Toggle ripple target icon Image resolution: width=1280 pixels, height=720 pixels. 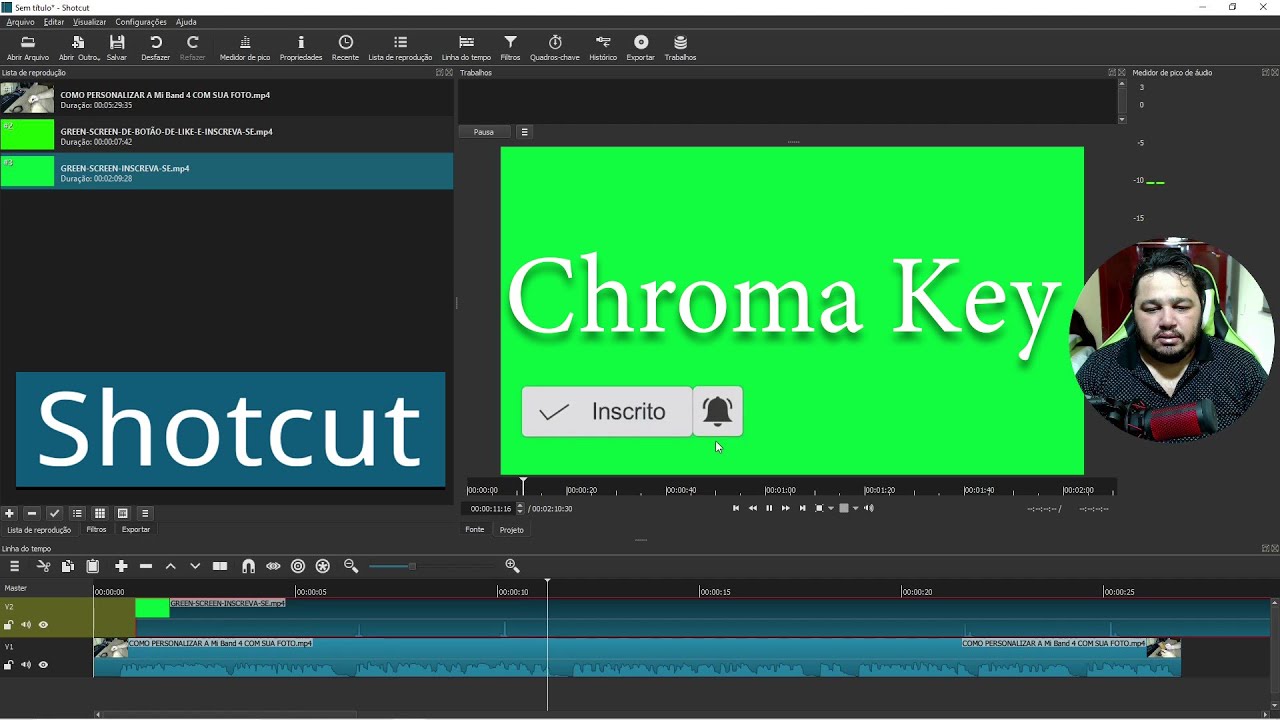coord(298,566)
